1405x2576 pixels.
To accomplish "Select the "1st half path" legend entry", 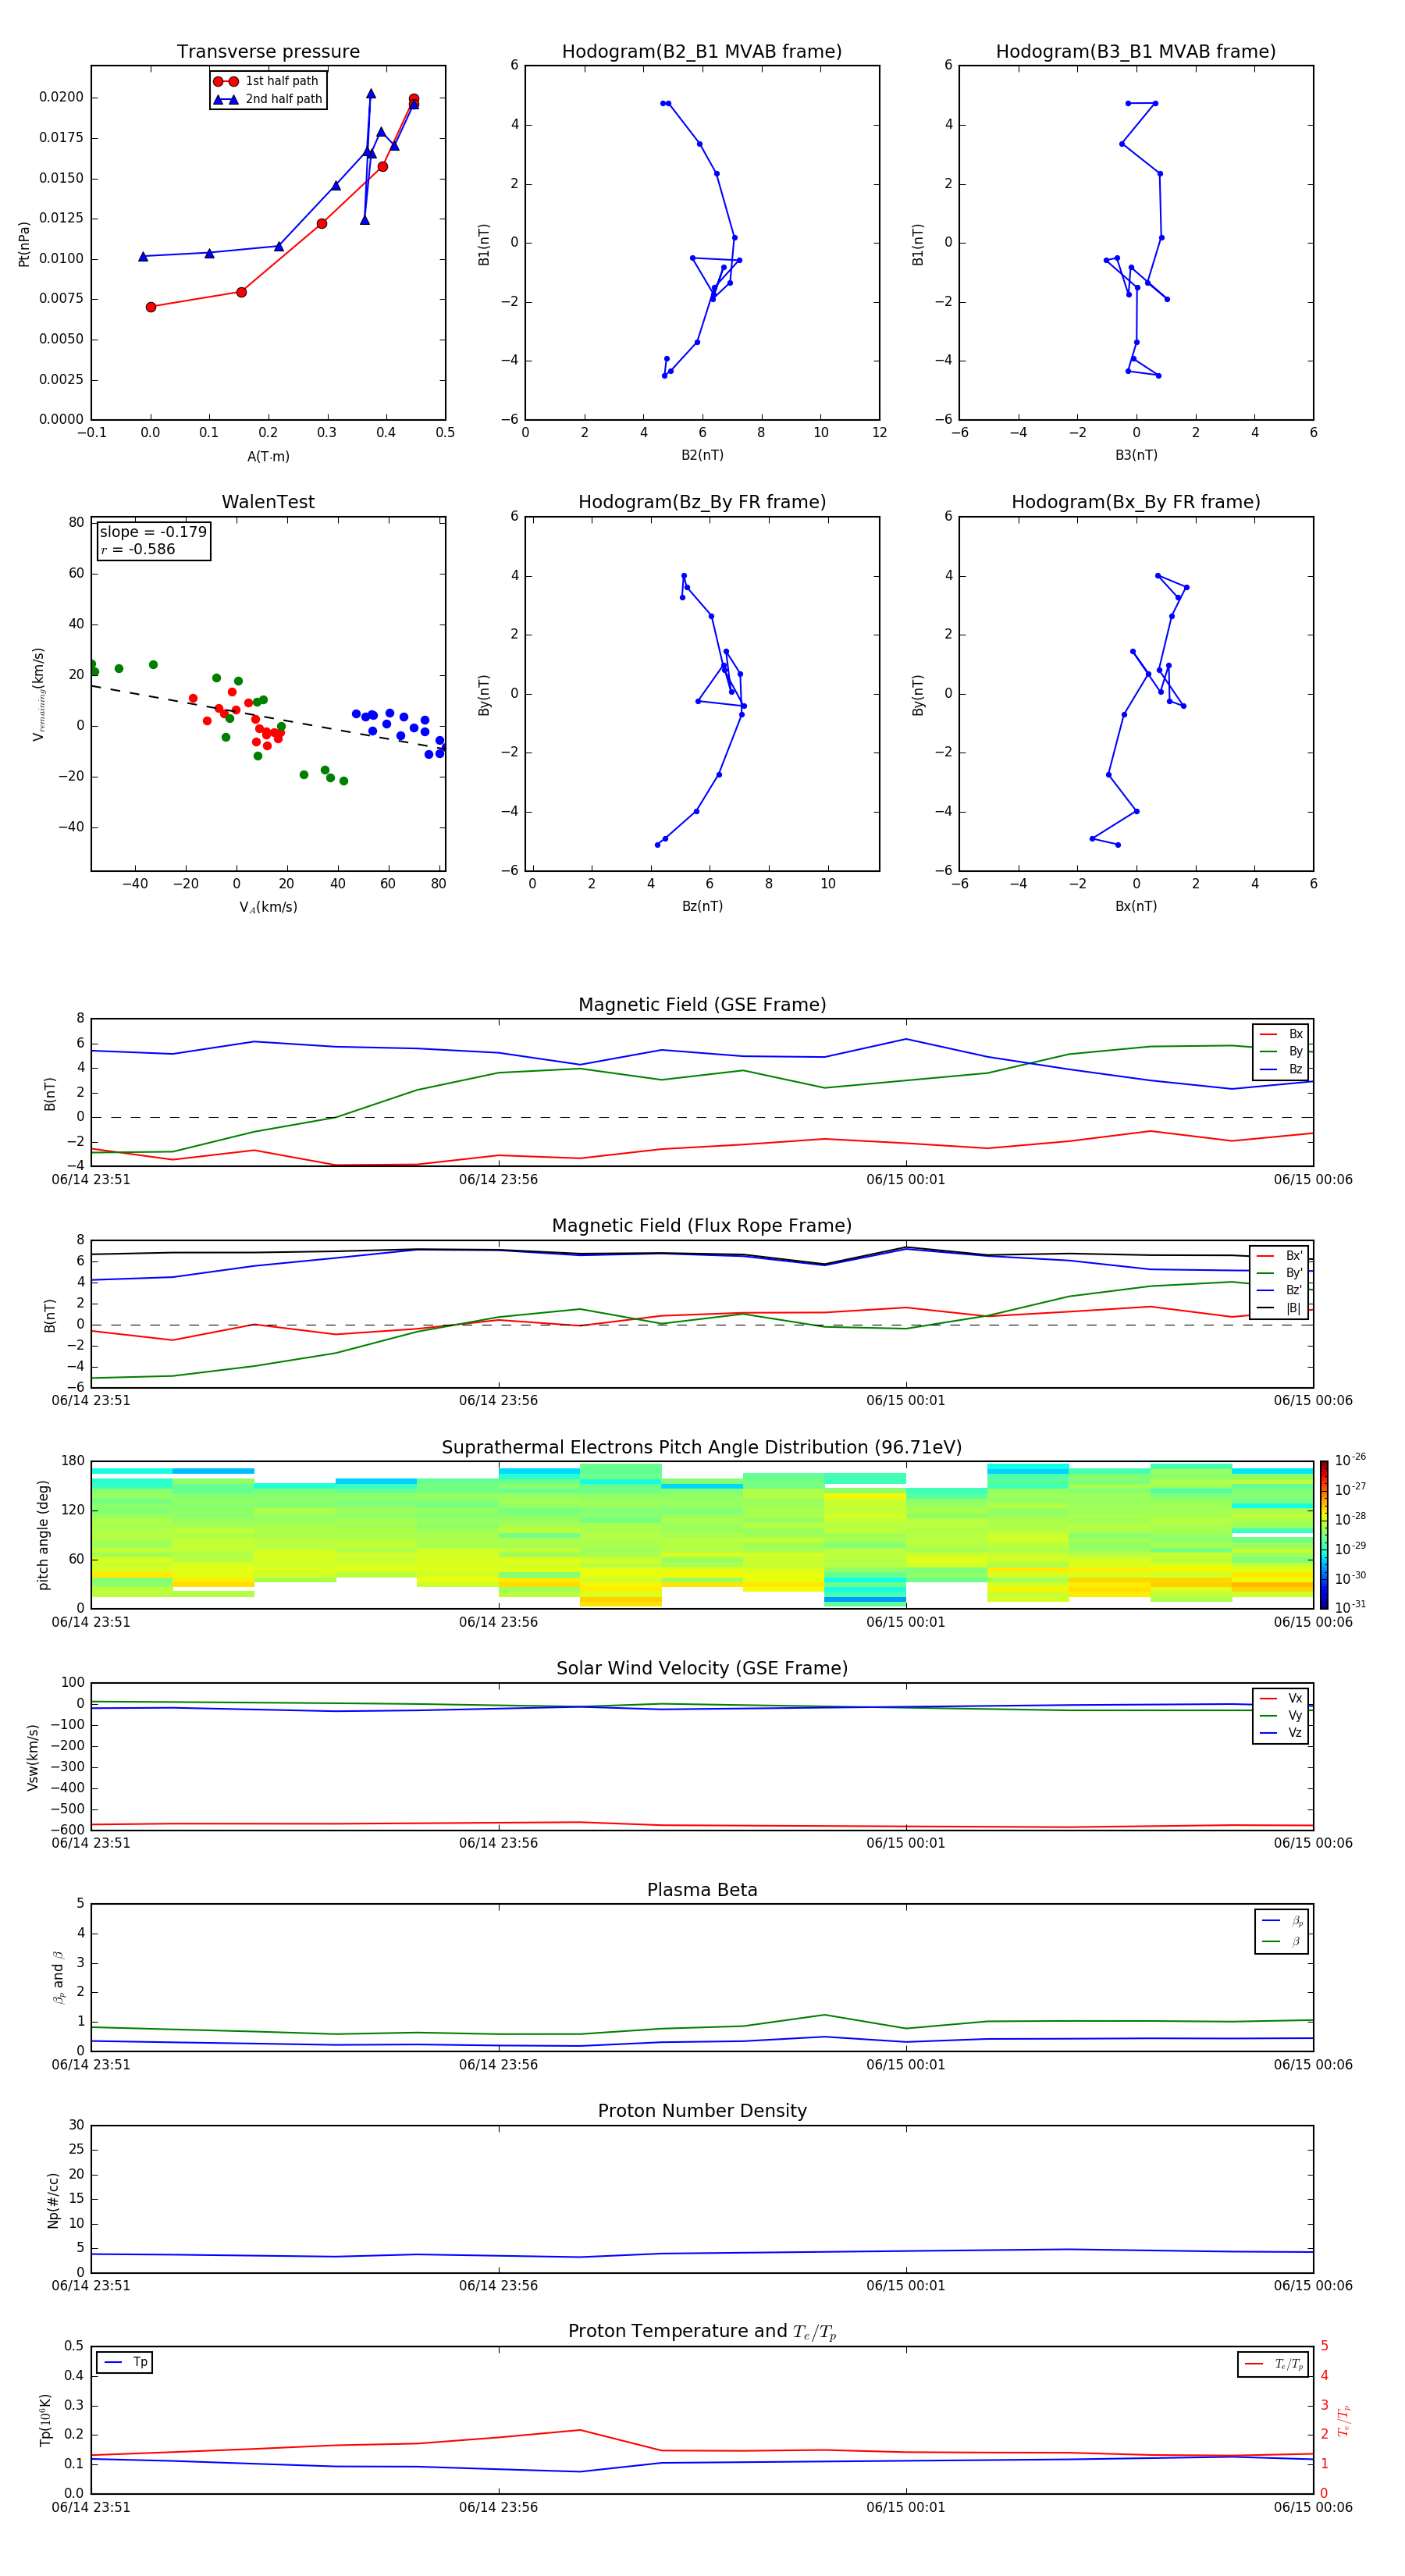I will click(x=268, y=81).
